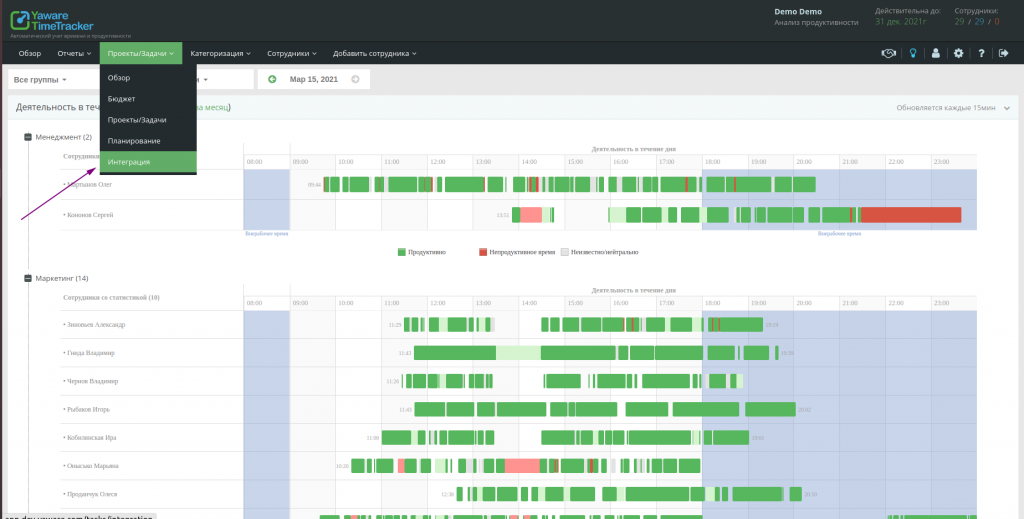Go to previous day with green arrow
This screenshot has width=1024, height=519.
click(x=272, y=79)
